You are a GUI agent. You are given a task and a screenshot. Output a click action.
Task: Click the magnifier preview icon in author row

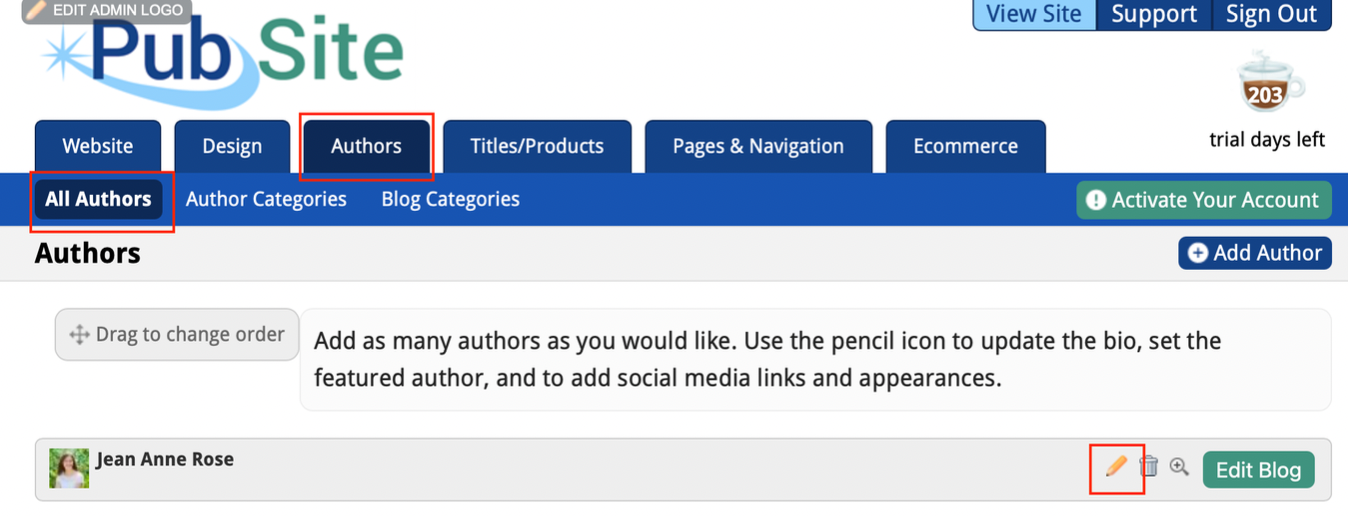pyautogui.click(x=1179, y=466)
